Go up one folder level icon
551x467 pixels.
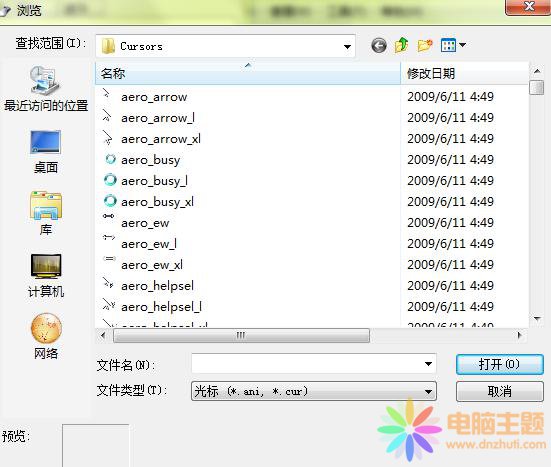[x=402, y=45]
